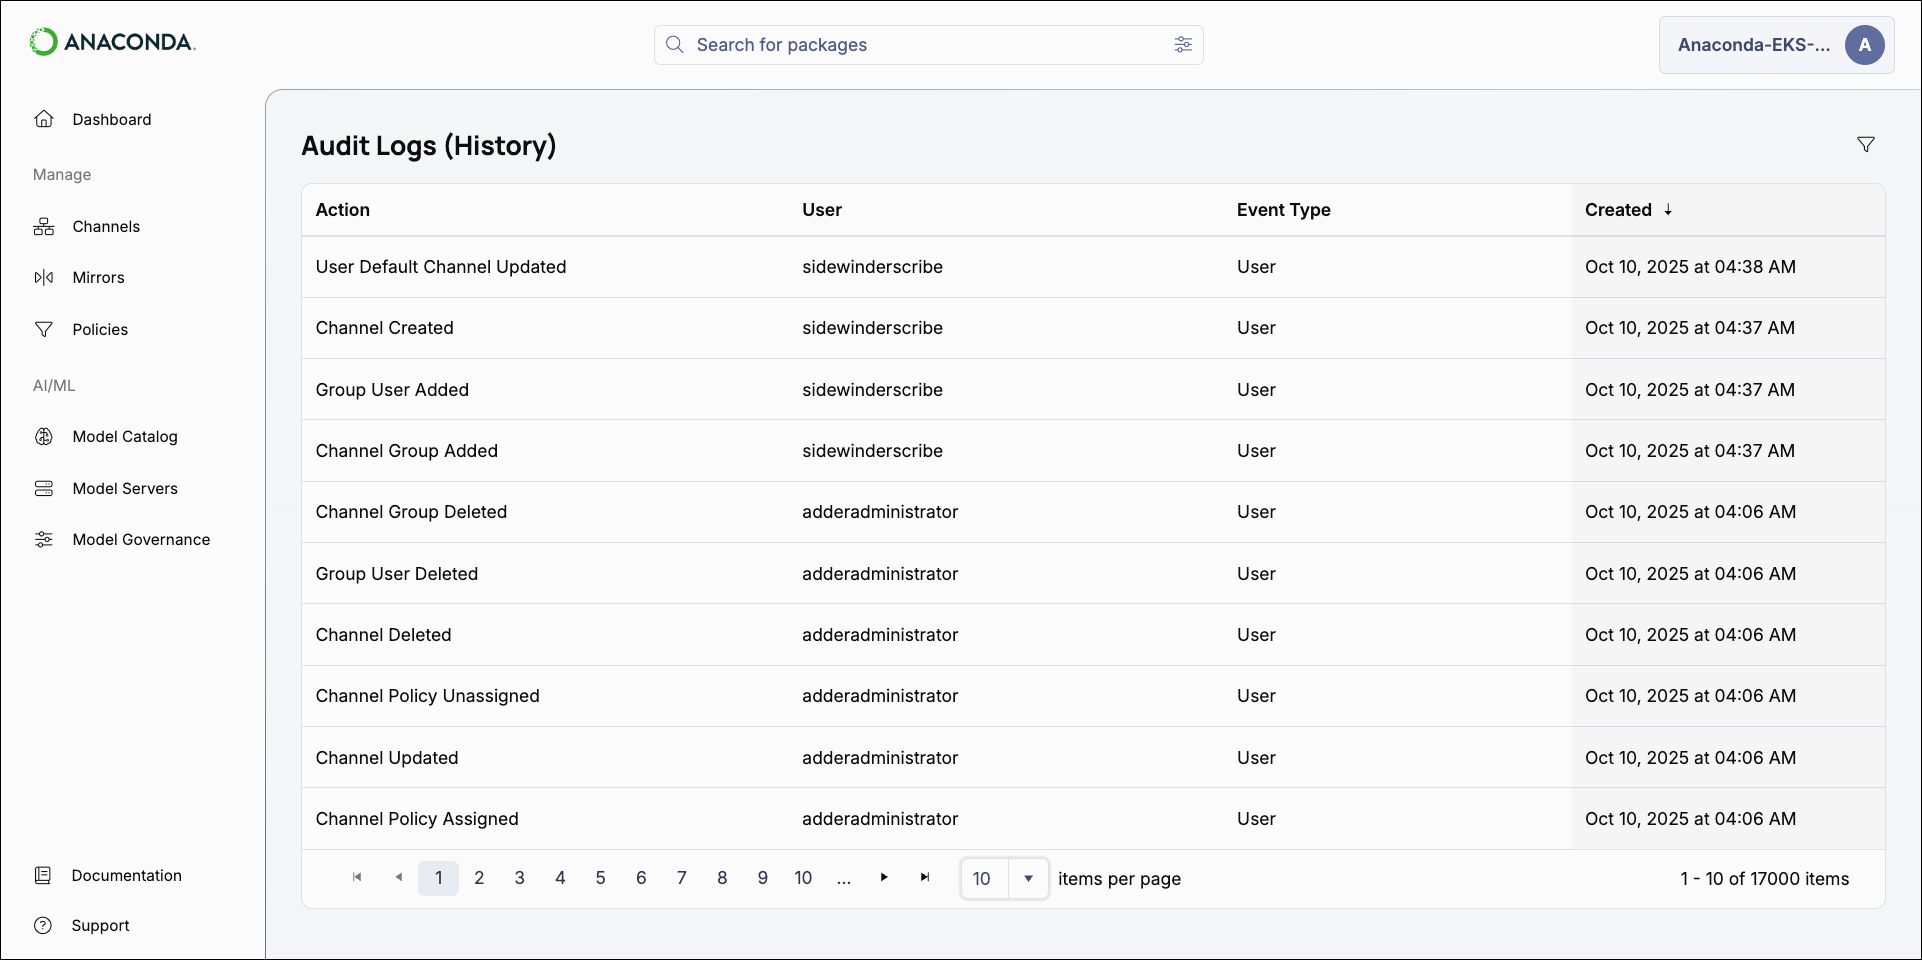Open the items per page dropdown

click(x=1029, y=878)
